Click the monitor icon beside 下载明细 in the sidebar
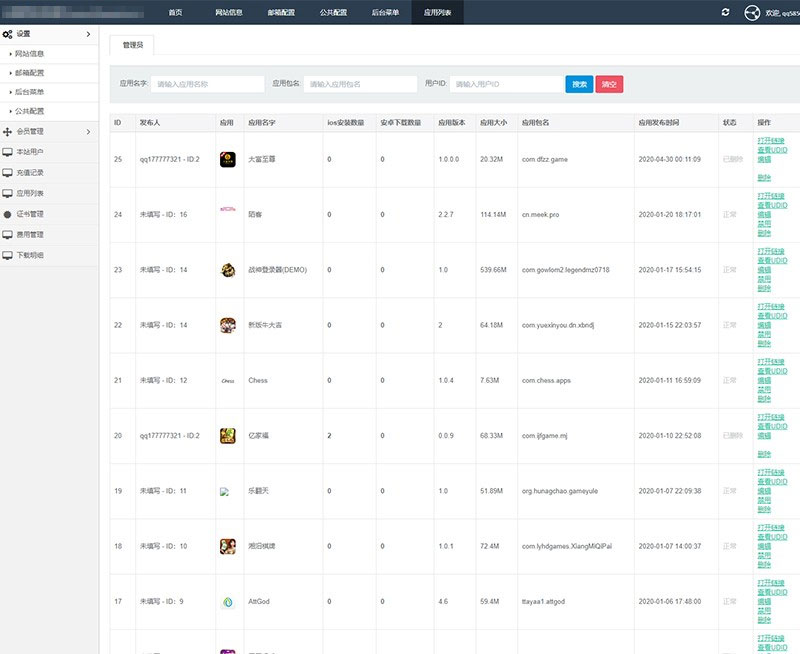This screenshot has width=800, height=654. [x=8, y=255]
